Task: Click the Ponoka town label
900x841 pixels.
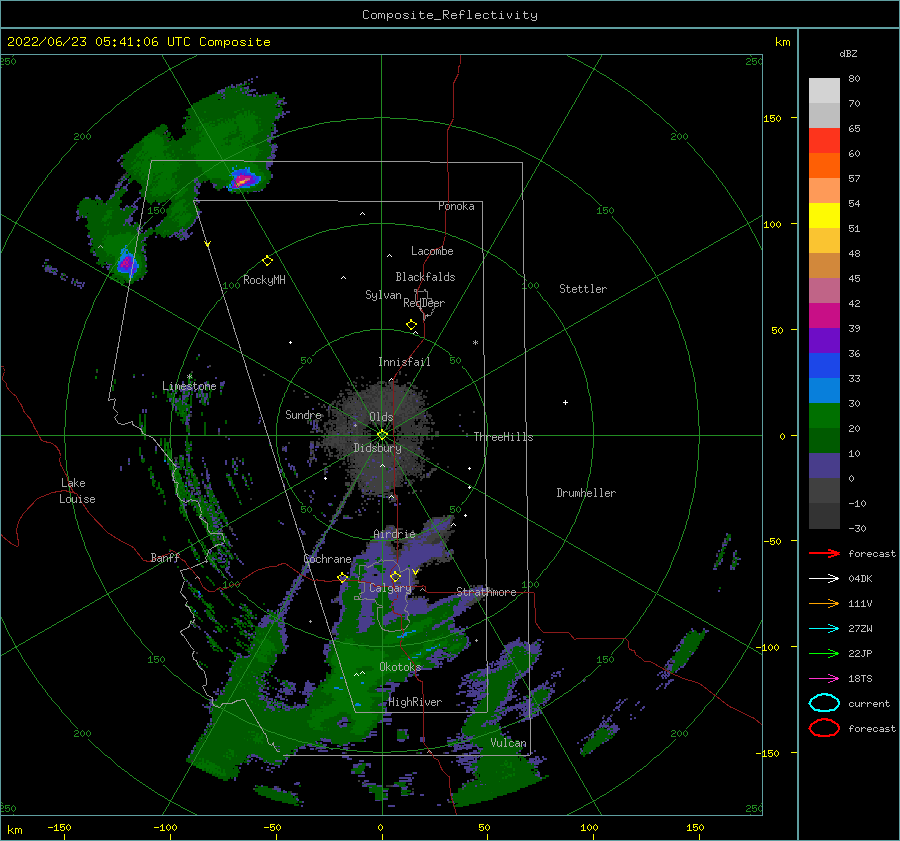Action: (456, 206)
